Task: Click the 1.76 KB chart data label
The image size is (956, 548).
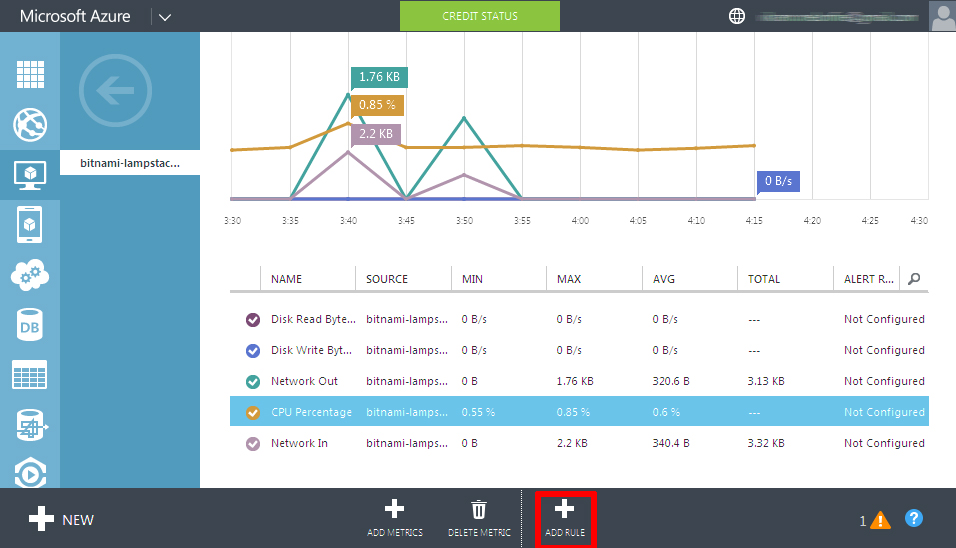Action: pyautogui.click(x=379, y=77)
